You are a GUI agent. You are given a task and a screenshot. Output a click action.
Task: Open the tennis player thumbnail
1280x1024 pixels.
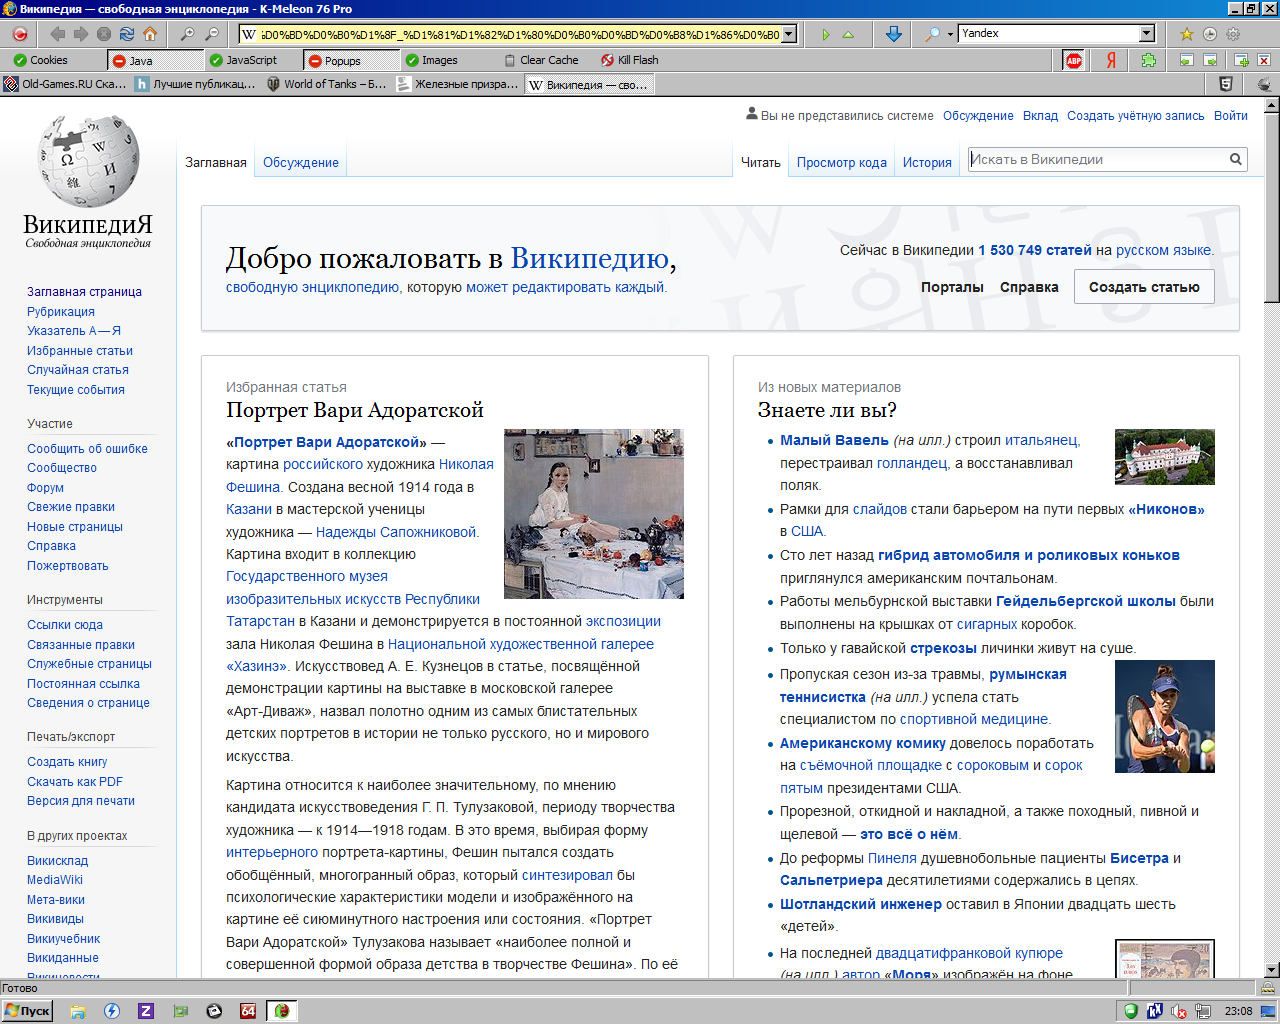pos(1165,716)
